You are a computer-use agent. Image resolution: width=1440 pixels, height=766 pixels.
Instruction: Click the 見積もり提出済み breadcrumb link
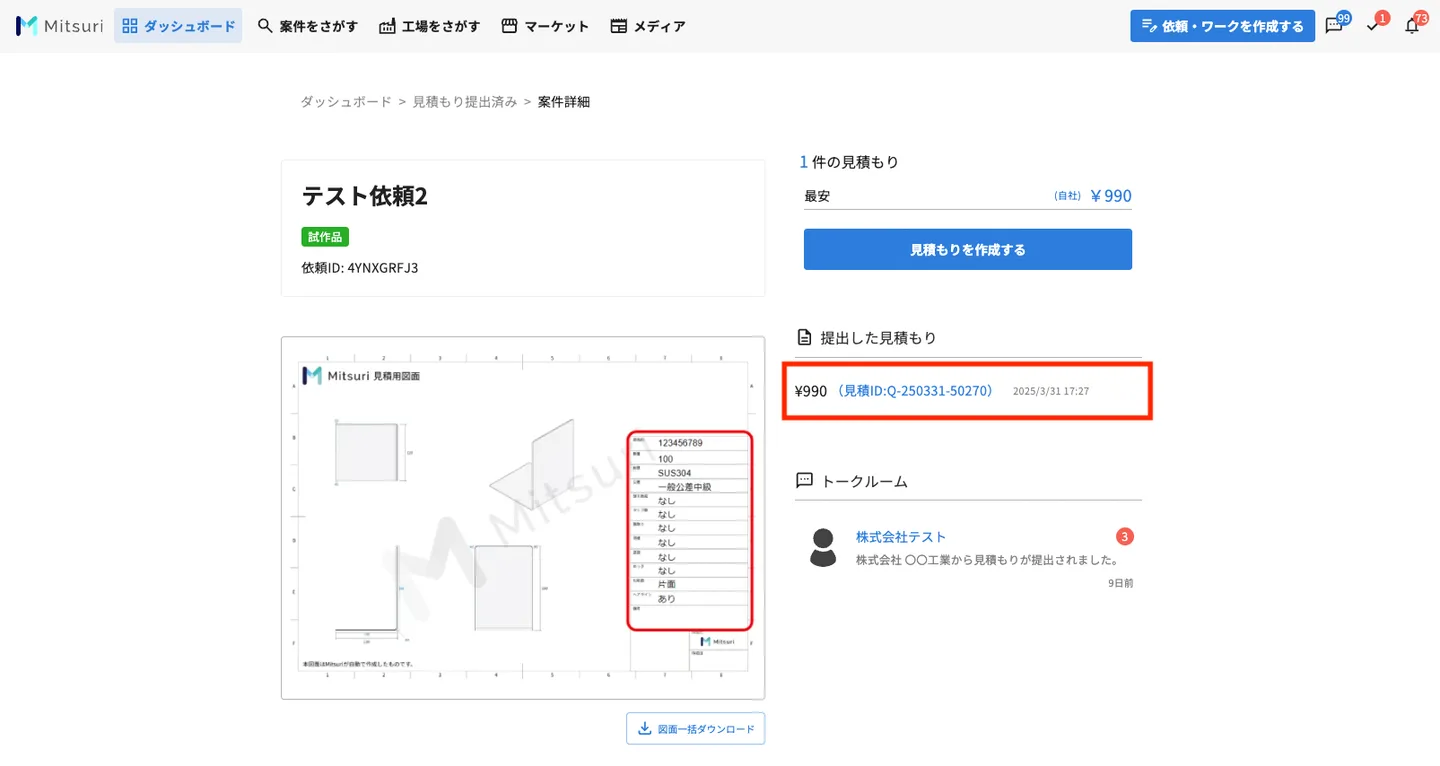coord(465,102)
